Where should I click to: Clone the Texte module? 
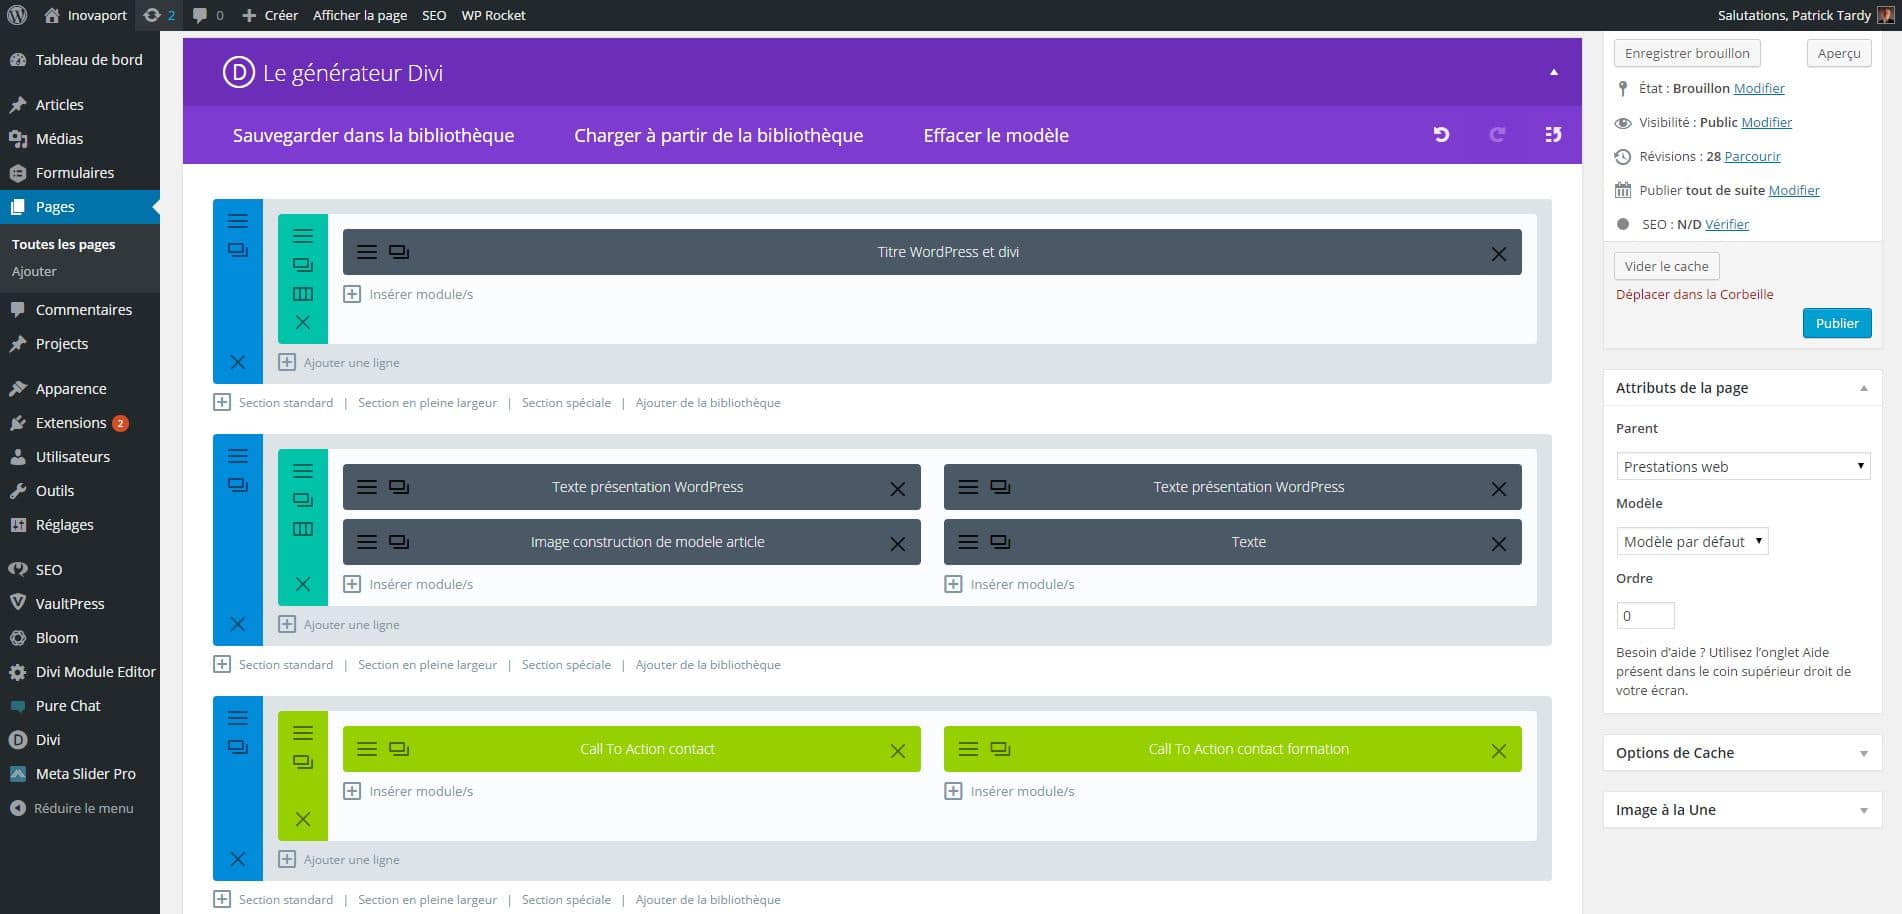coord(1000,542)
